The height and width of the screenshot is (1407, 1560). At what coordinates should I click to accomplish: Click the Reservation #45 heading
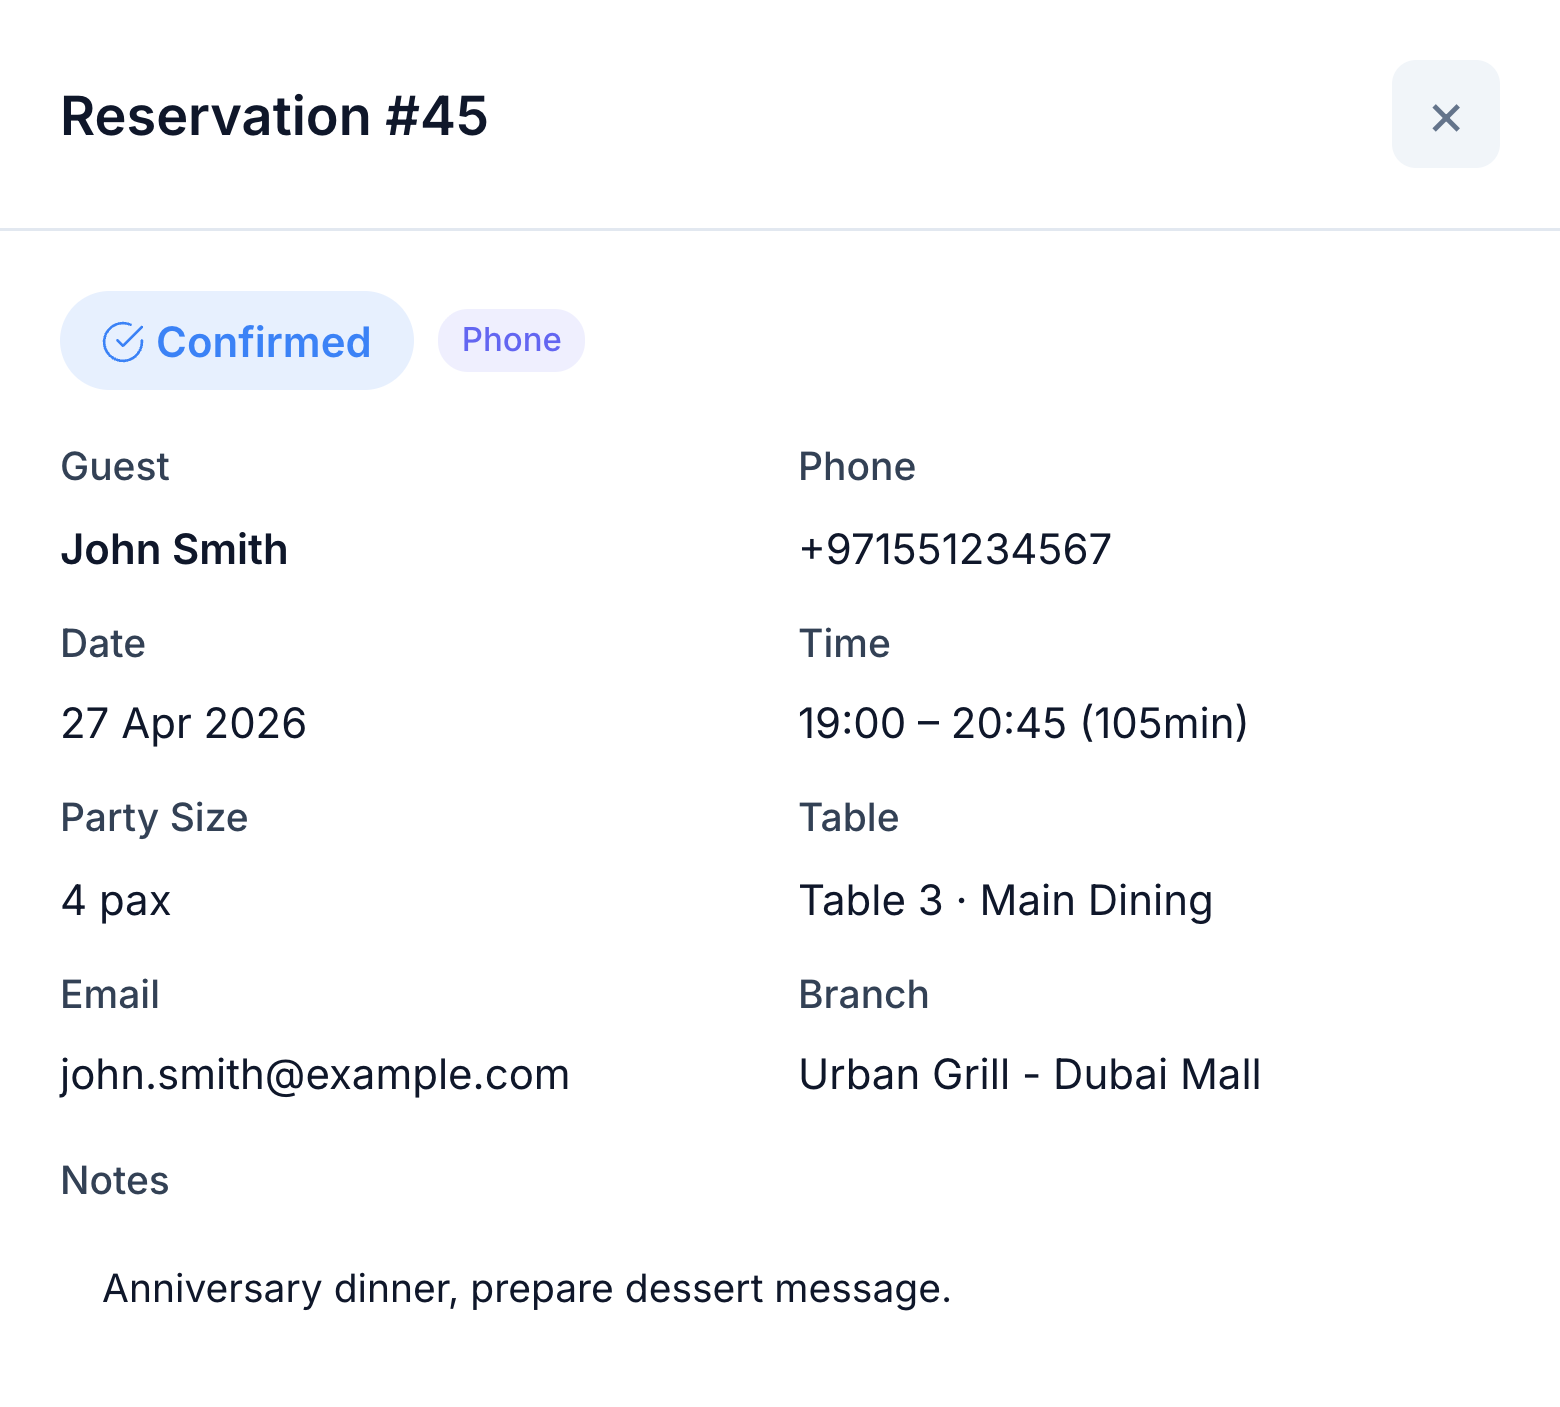(x=274, y=116)
